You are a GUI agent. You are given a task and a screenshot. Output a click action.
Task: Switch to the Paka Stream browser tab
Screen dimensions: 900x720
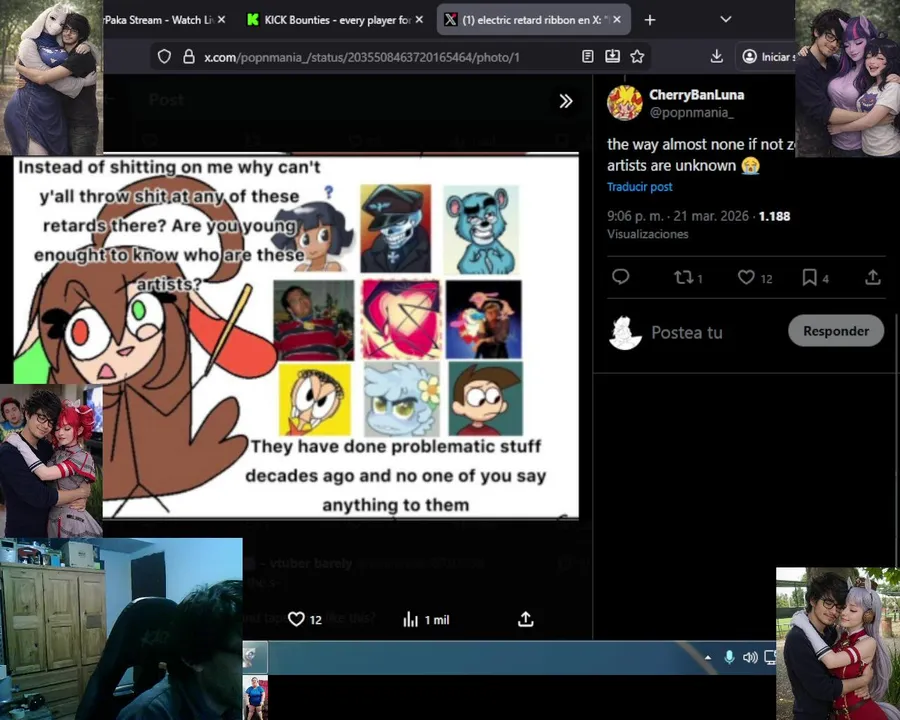click(x=158, y=20)
